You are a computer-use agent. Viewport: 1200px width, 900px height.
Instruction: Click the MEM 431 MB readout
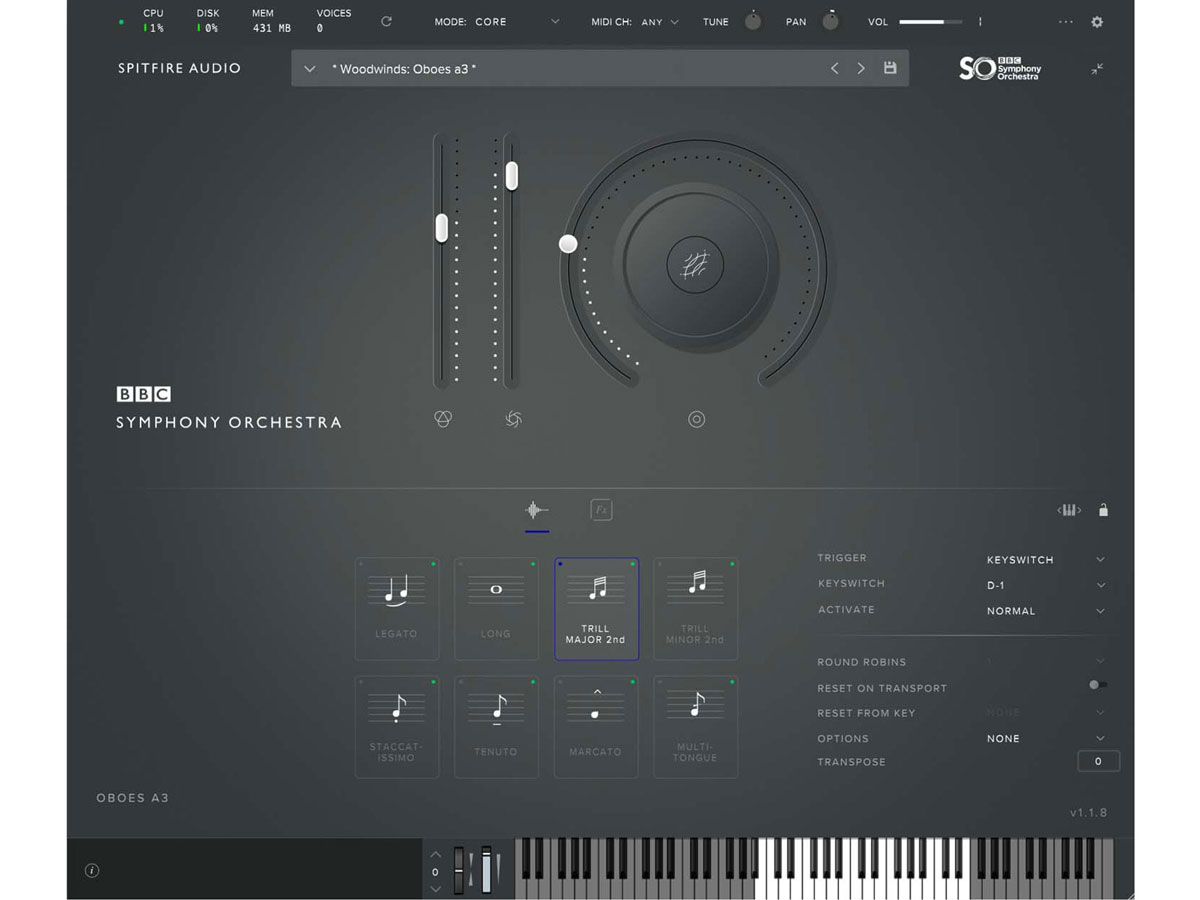click(271, 21)
